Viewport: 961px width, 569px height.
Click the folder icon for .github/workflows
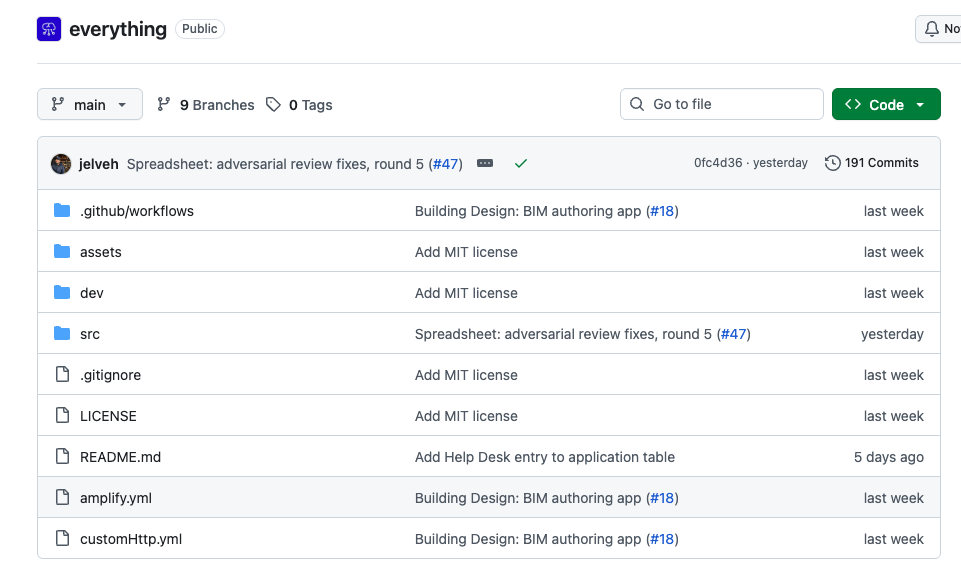(x=62, y=210)
